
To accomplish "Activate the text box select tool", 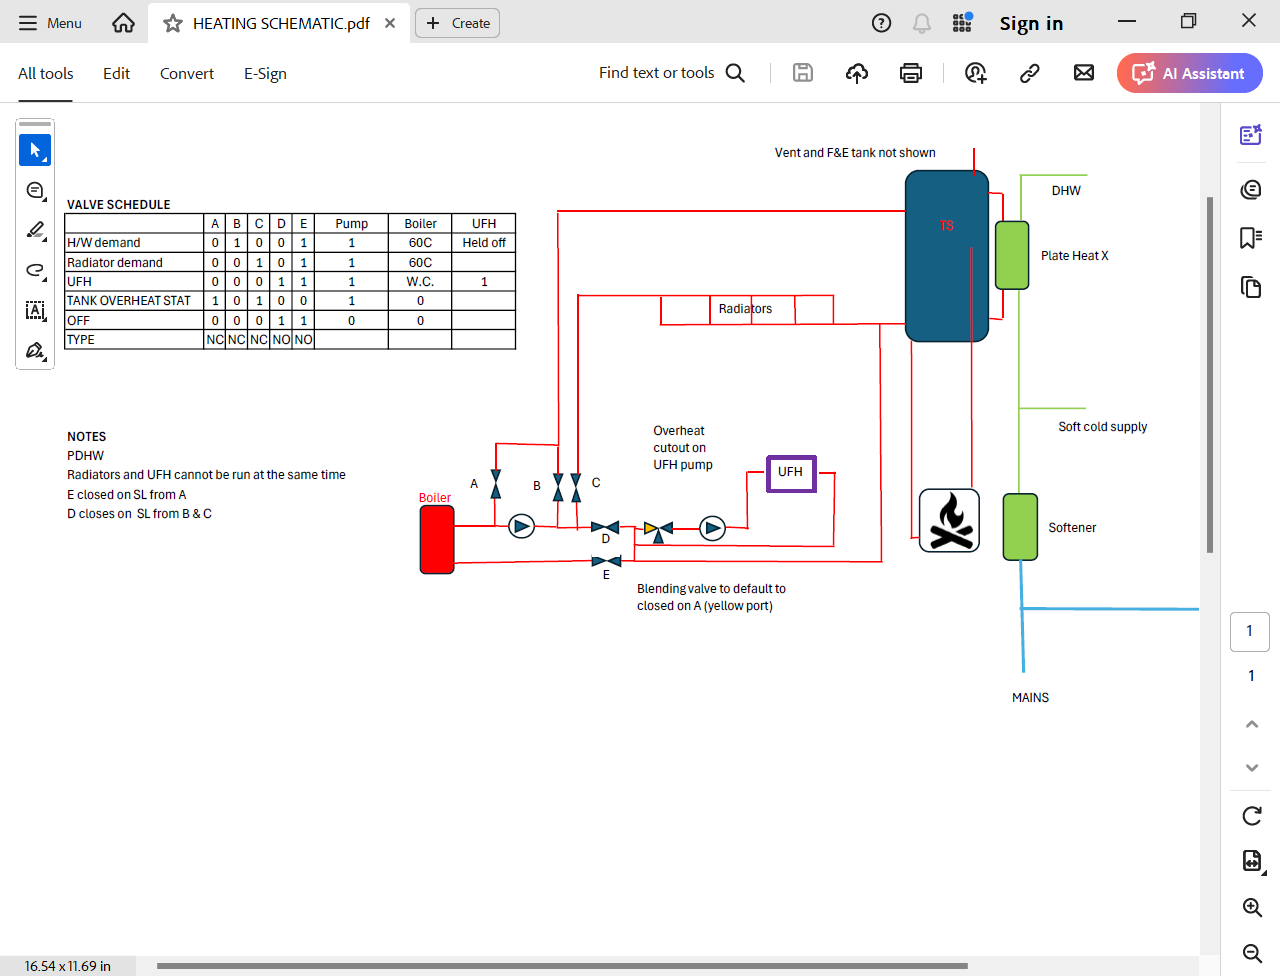I will point(35,310).
